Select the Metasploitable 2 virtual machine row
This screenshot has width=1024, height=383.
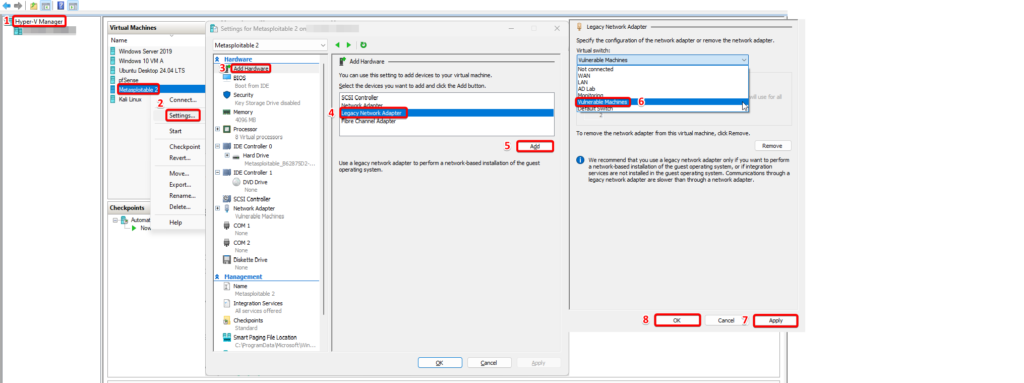(157, 90)
